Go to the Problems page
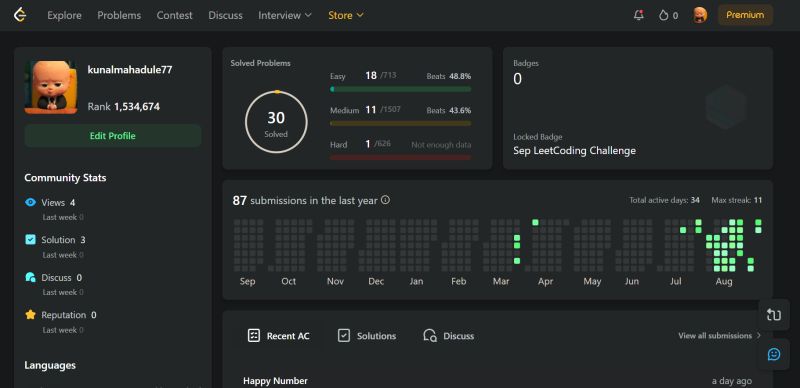This screenshot has width=800, height=388. pyautogui.click(x=119, y=15)
